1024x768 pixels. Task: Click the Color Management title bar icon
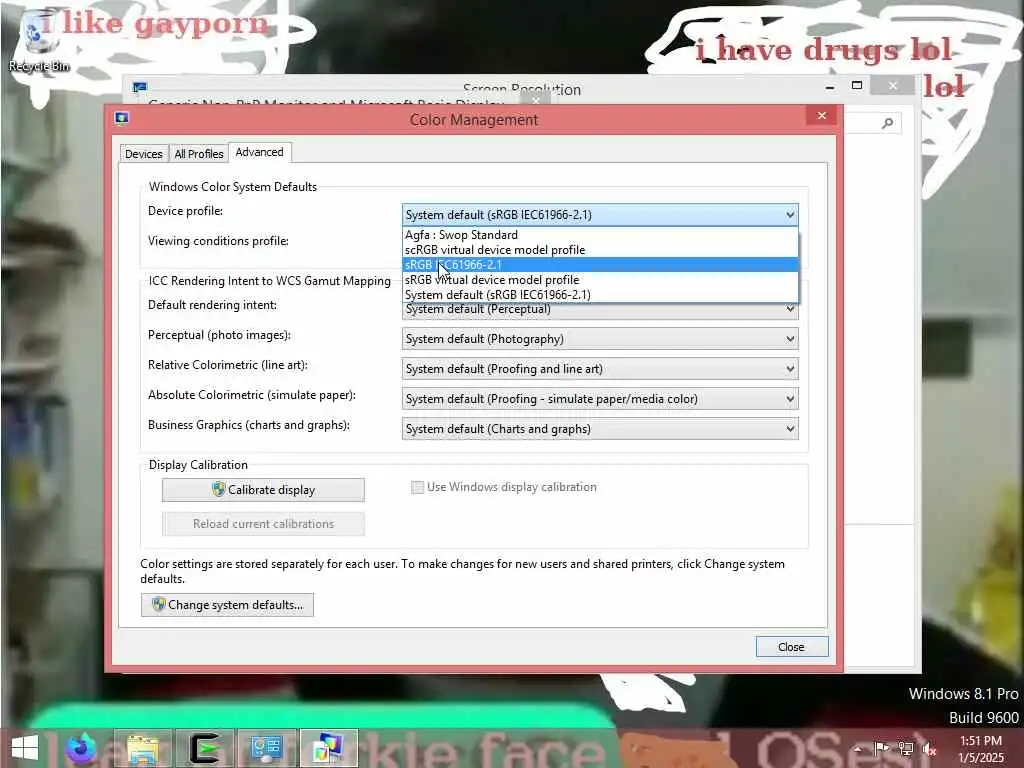(121, 118)
